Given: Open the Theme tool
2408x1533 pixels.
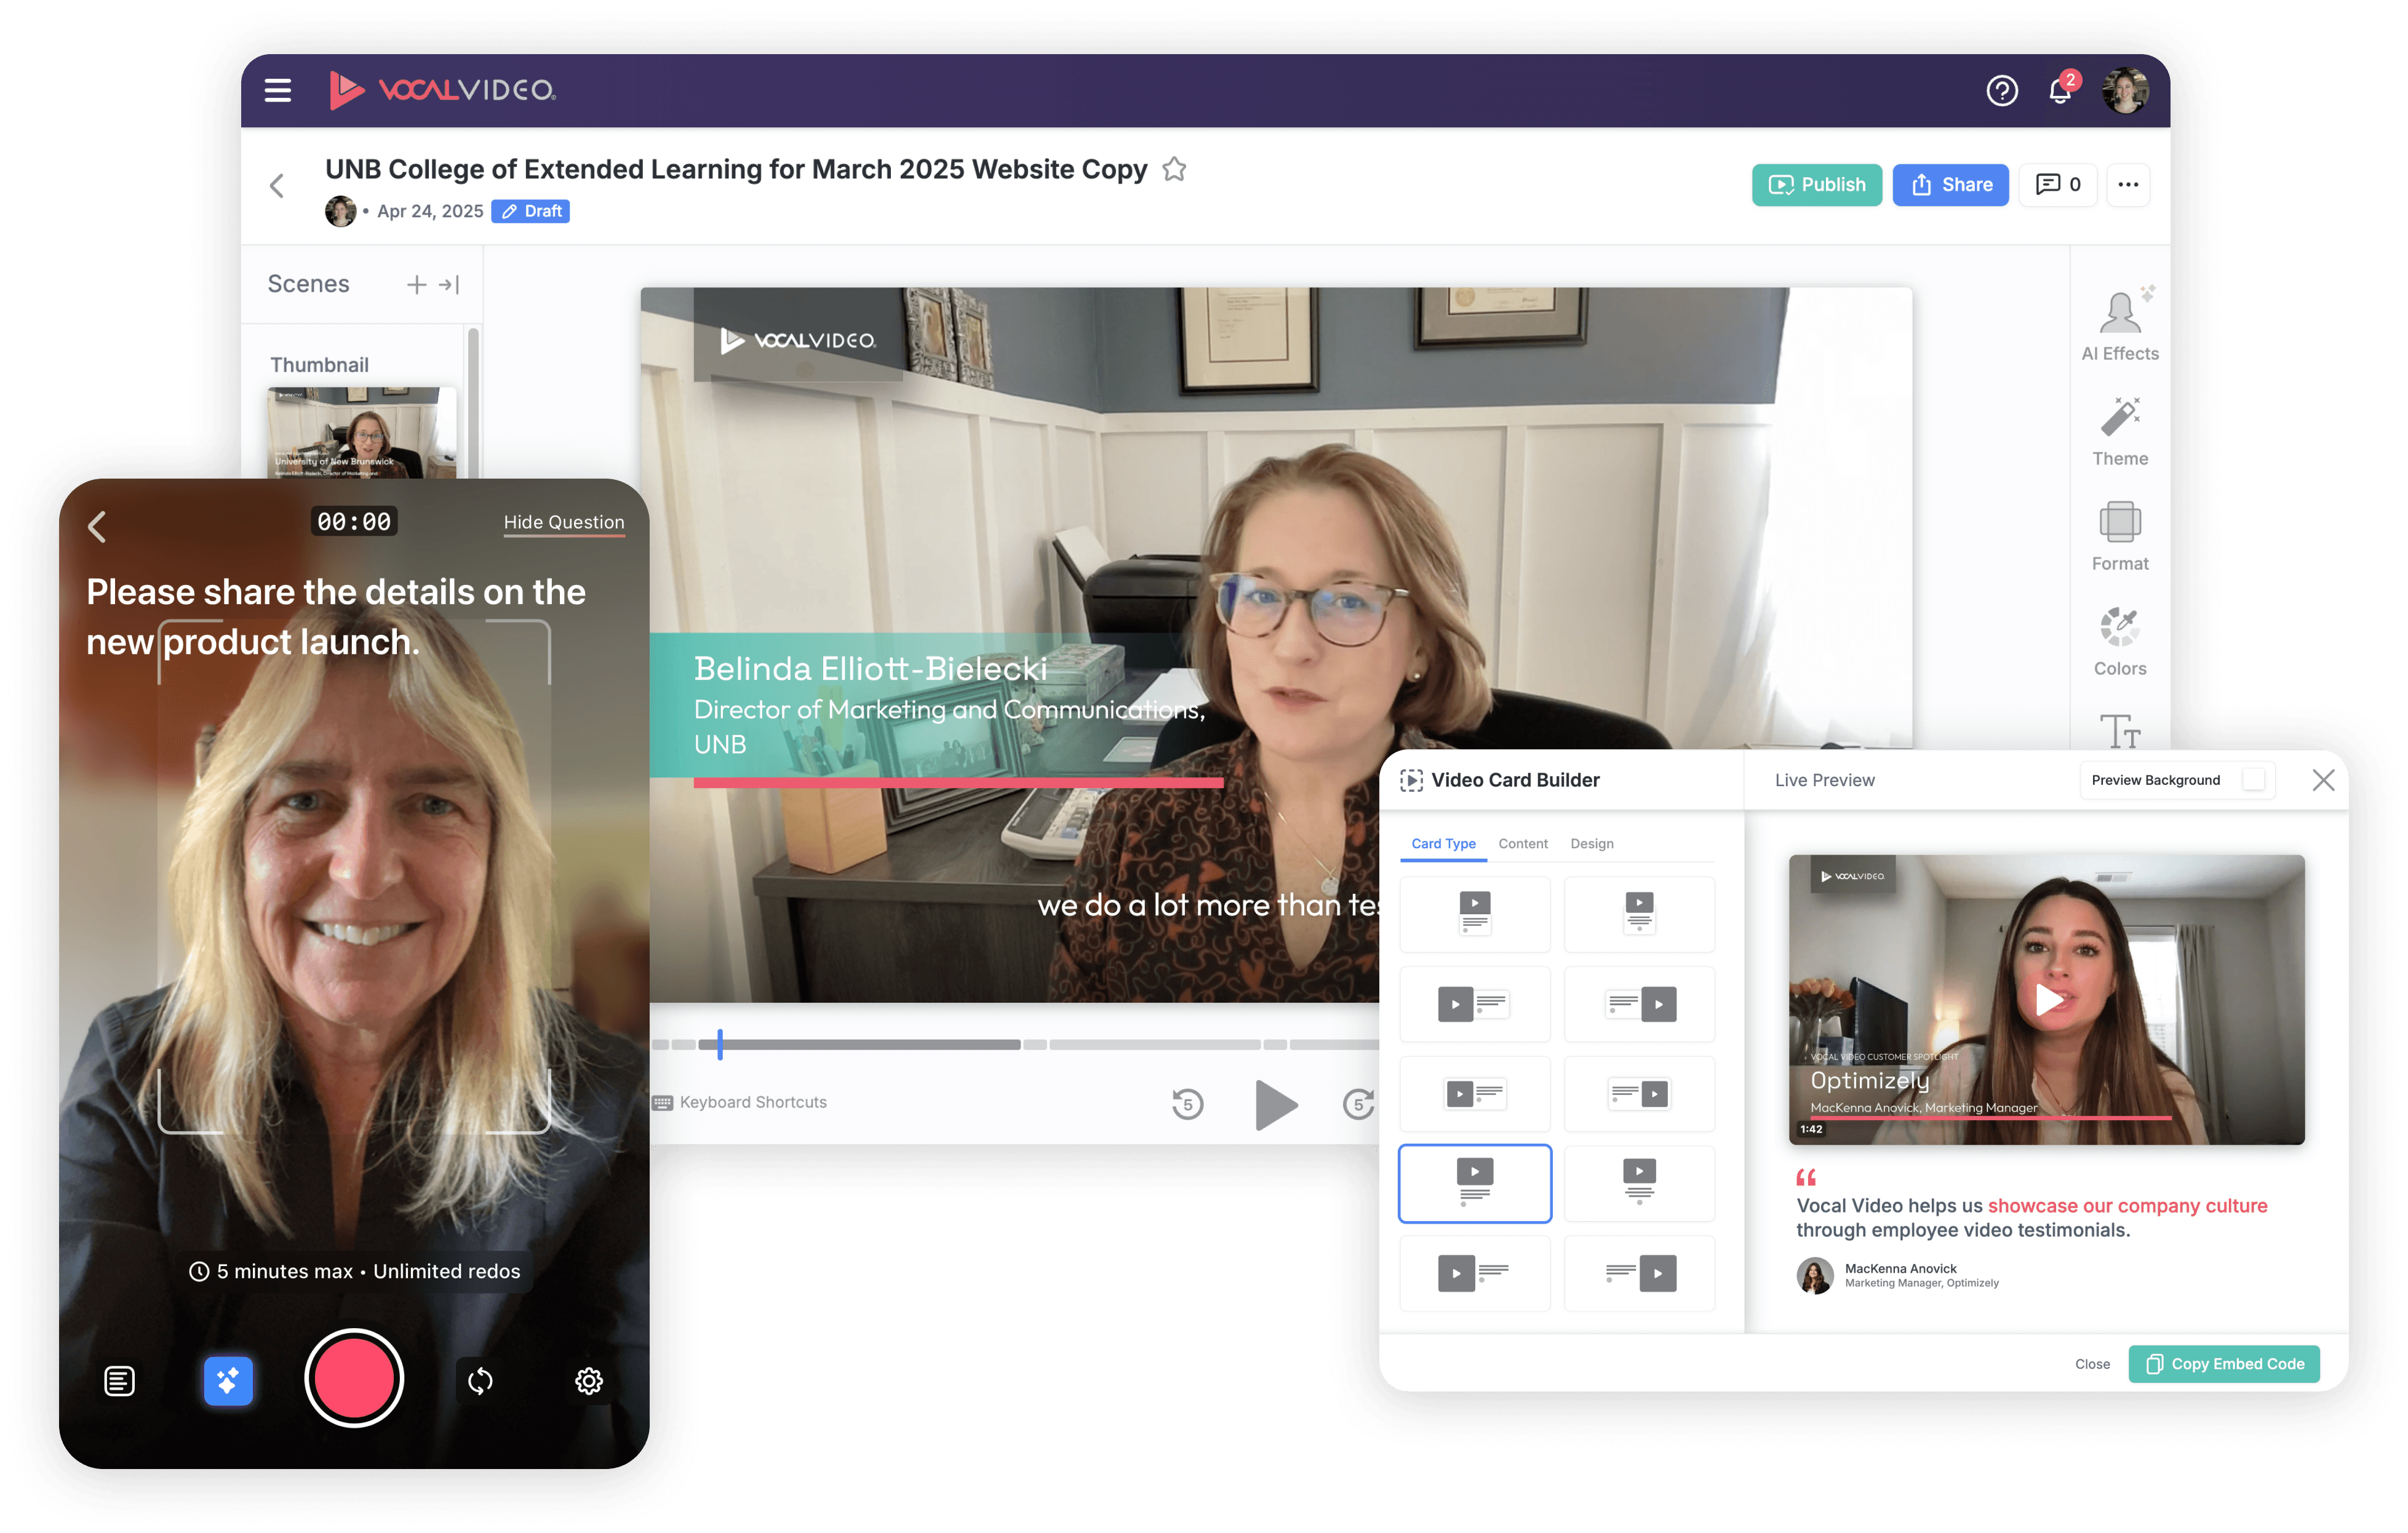Looking at the screenshot, I should tap(2119, 431).
